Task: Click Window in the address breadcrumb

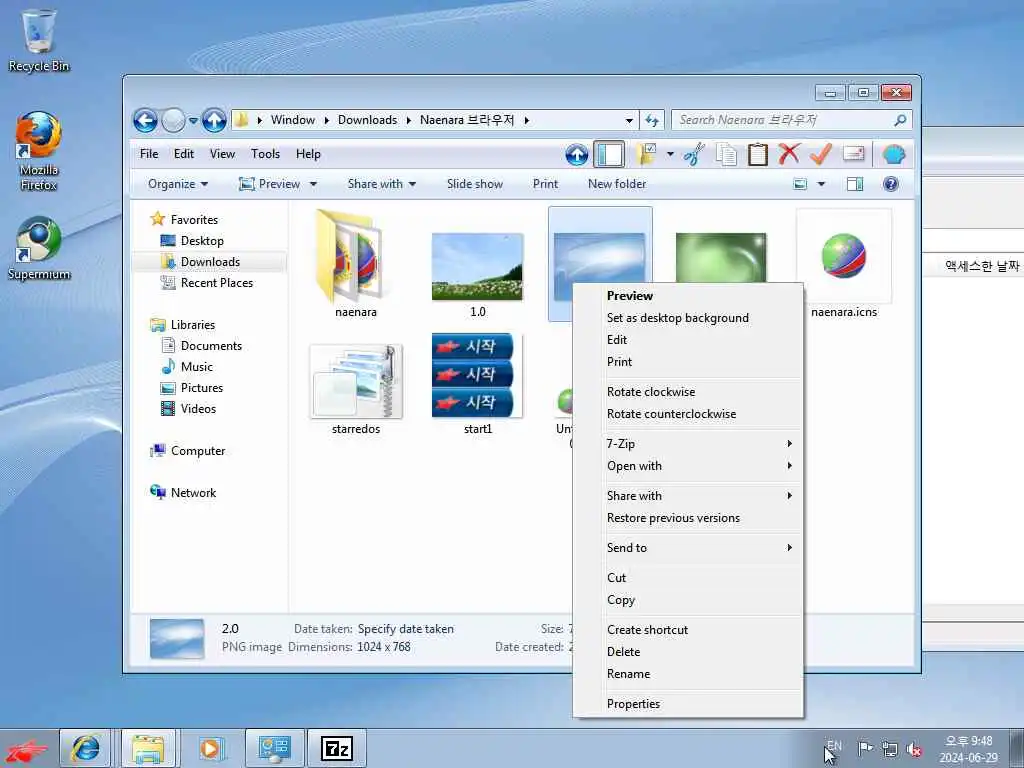Action: (293, 120)
